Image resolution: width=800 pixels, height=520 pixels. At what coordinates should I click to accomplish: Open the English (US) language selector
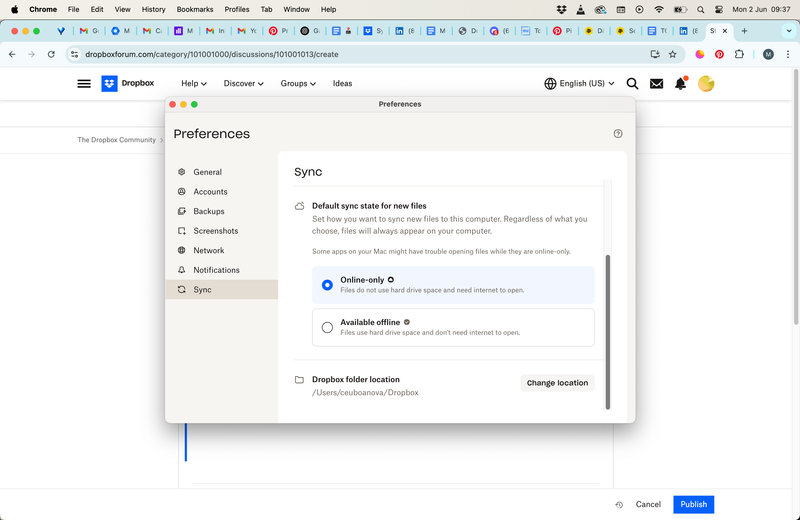pos(579,84)
